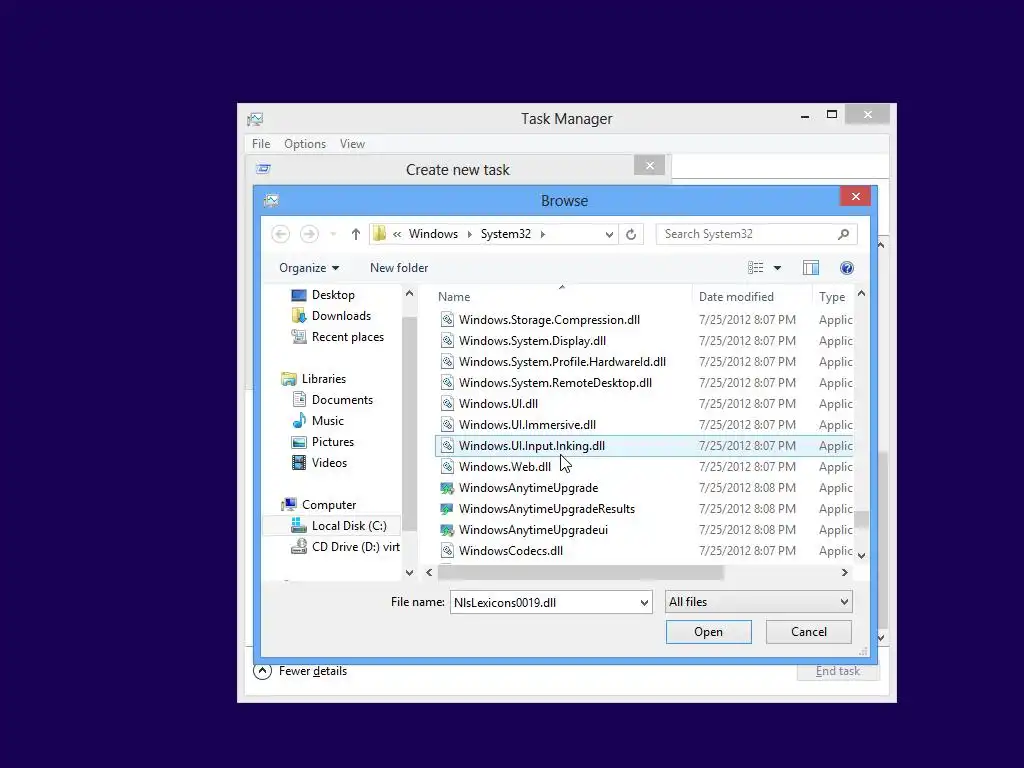Image resolution: width=1024 pixels, height=768 pixels.
Task: Select the Videos library icon
Action: [x=299, y=463]
